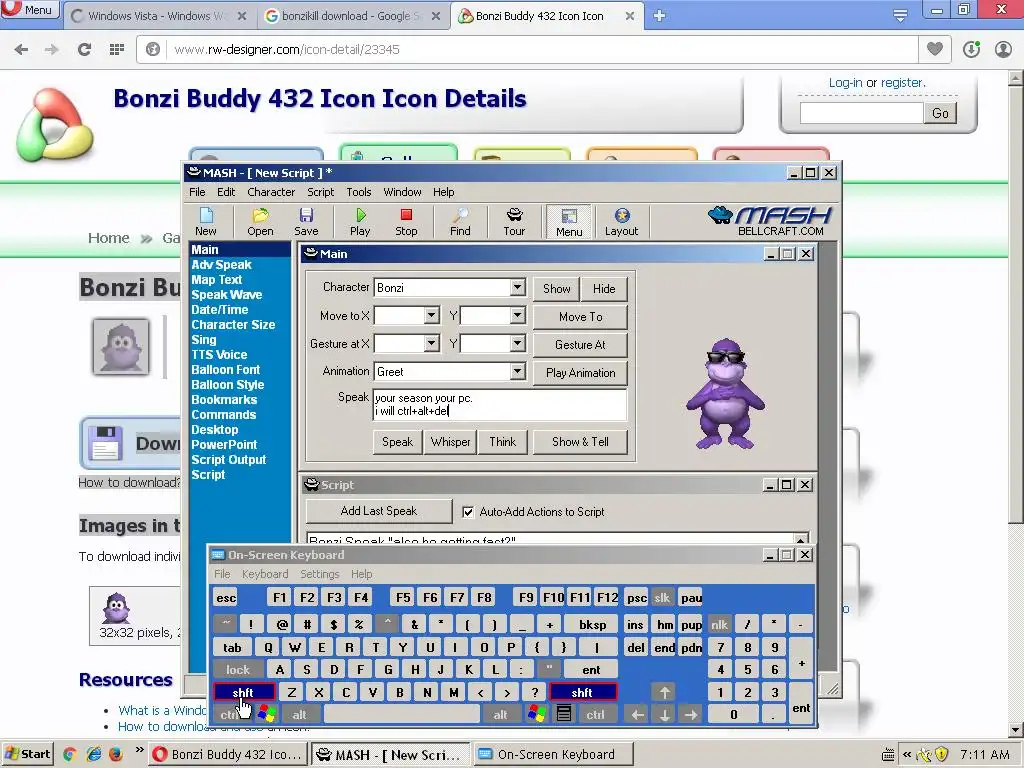Screen dimensions: 1024x768
Task: Select Balloon Style in the MASH sidebar
Action: pyautogui.click(x=227, y=385)
